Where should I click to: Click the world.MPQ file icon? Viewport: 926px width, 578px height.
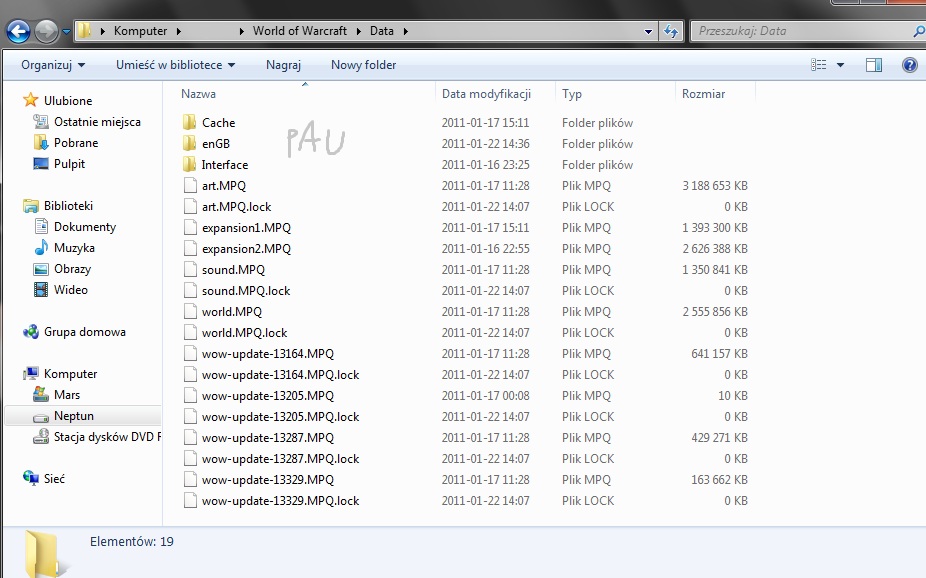[190, 311]
